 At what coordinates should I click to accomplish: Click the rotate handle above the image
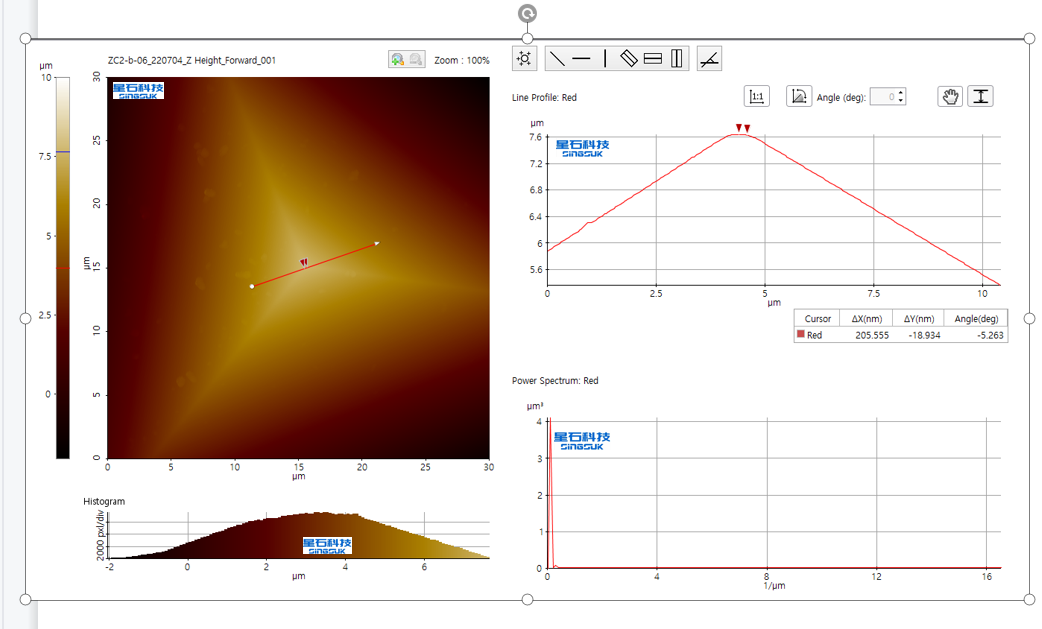(x=527, y=13)
